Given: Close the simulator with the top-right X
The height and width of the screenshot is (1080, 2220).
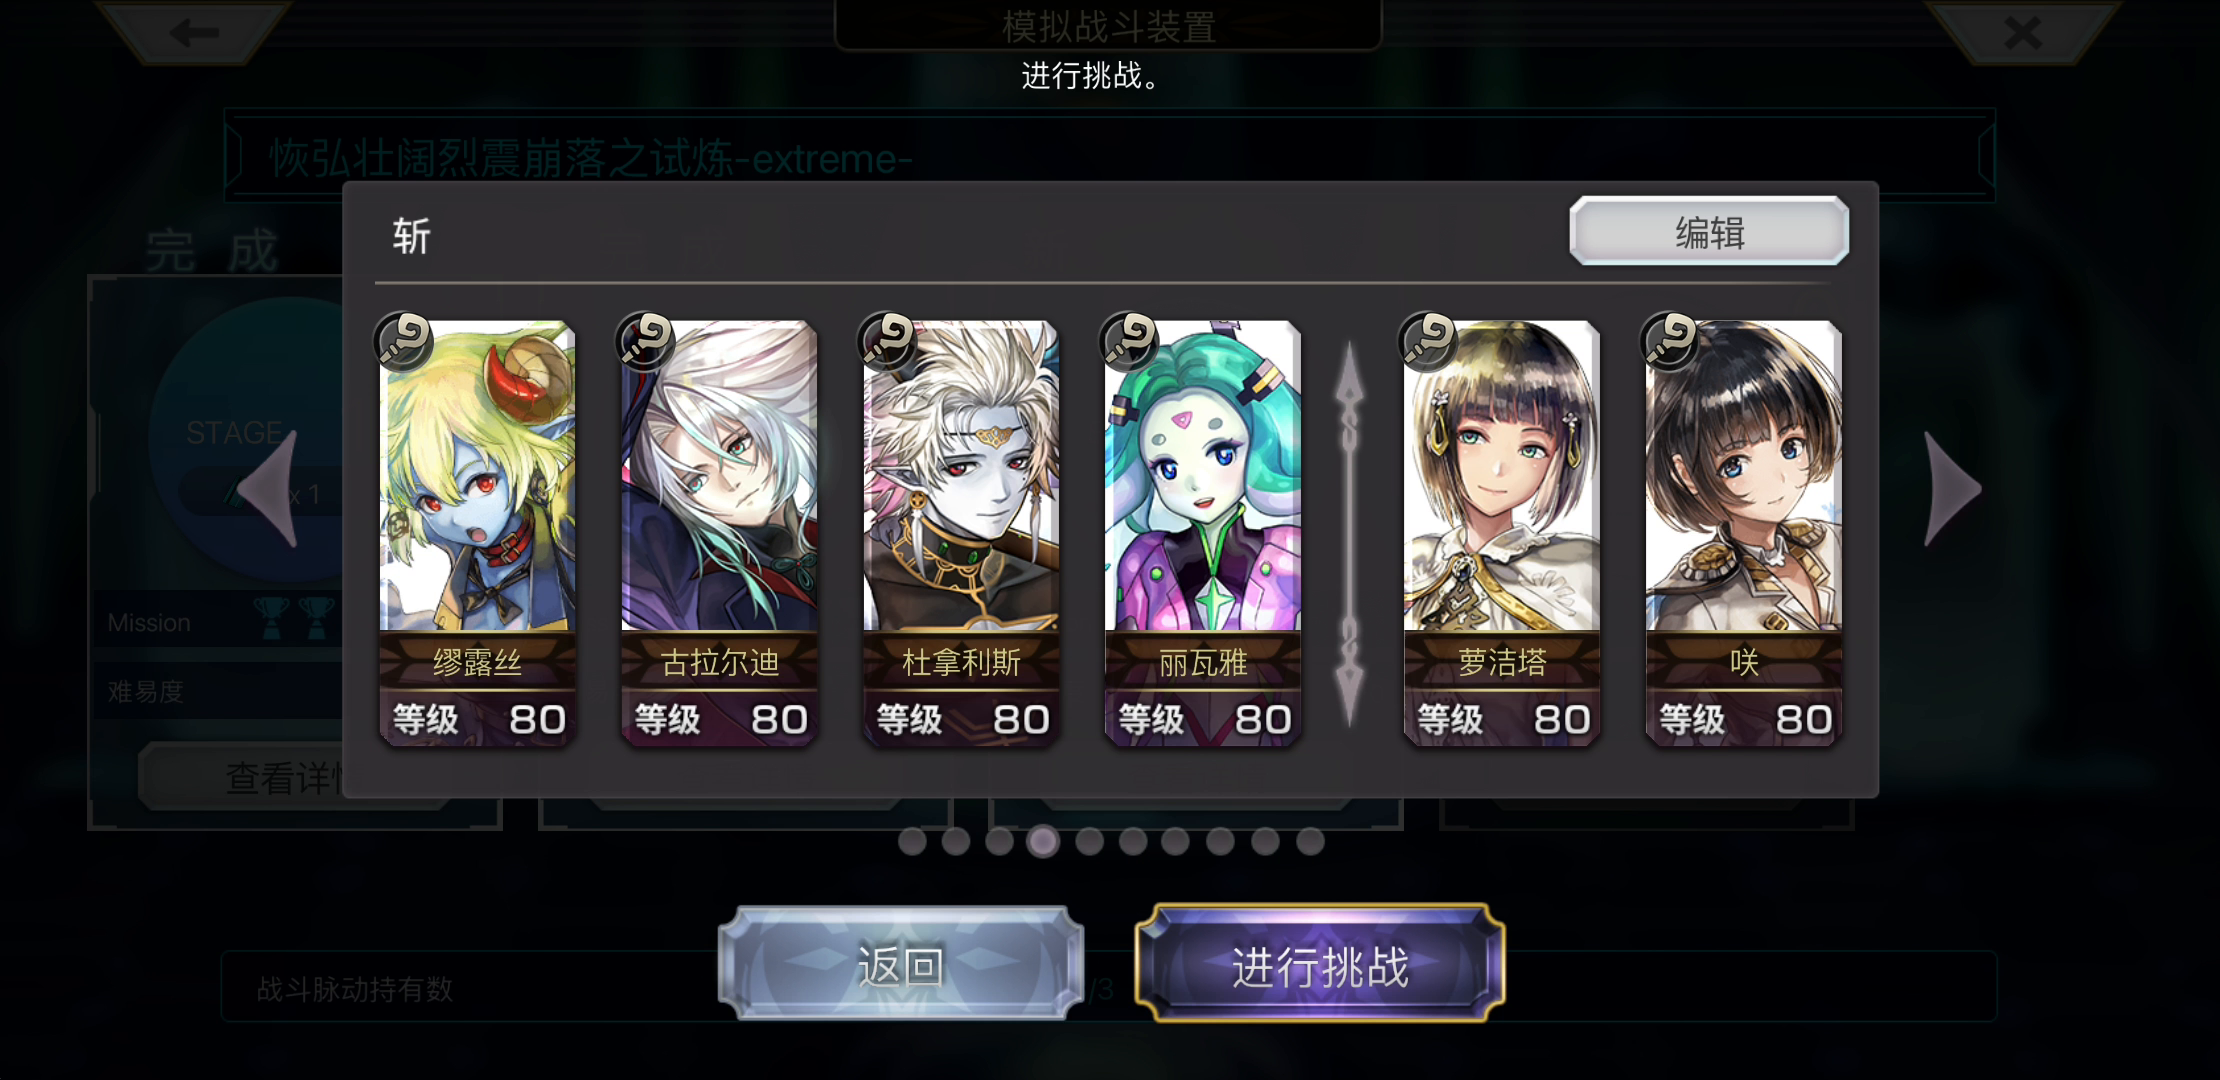Looking at the screenshot, I should coord(2023,32).
